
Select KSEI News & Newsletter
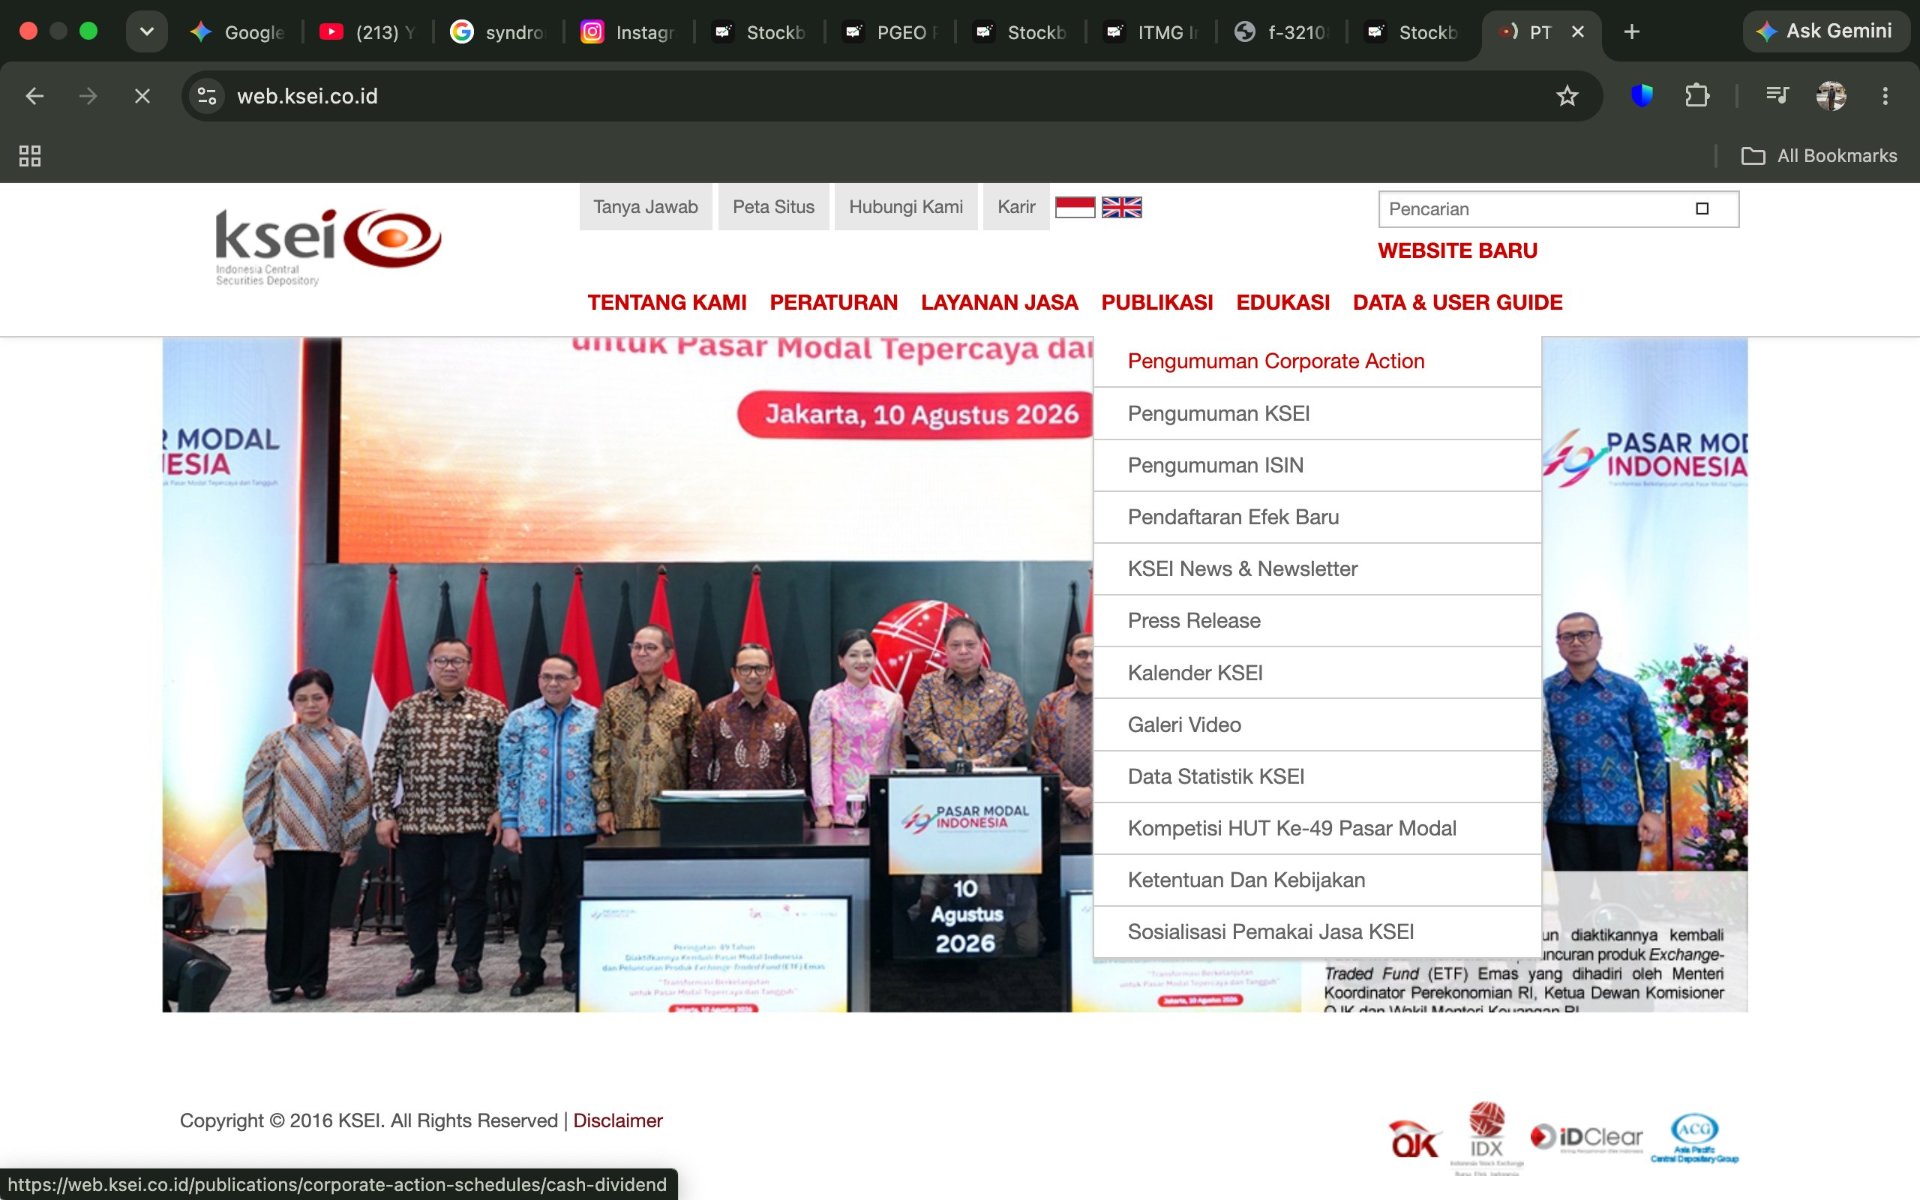(1317, 569)
